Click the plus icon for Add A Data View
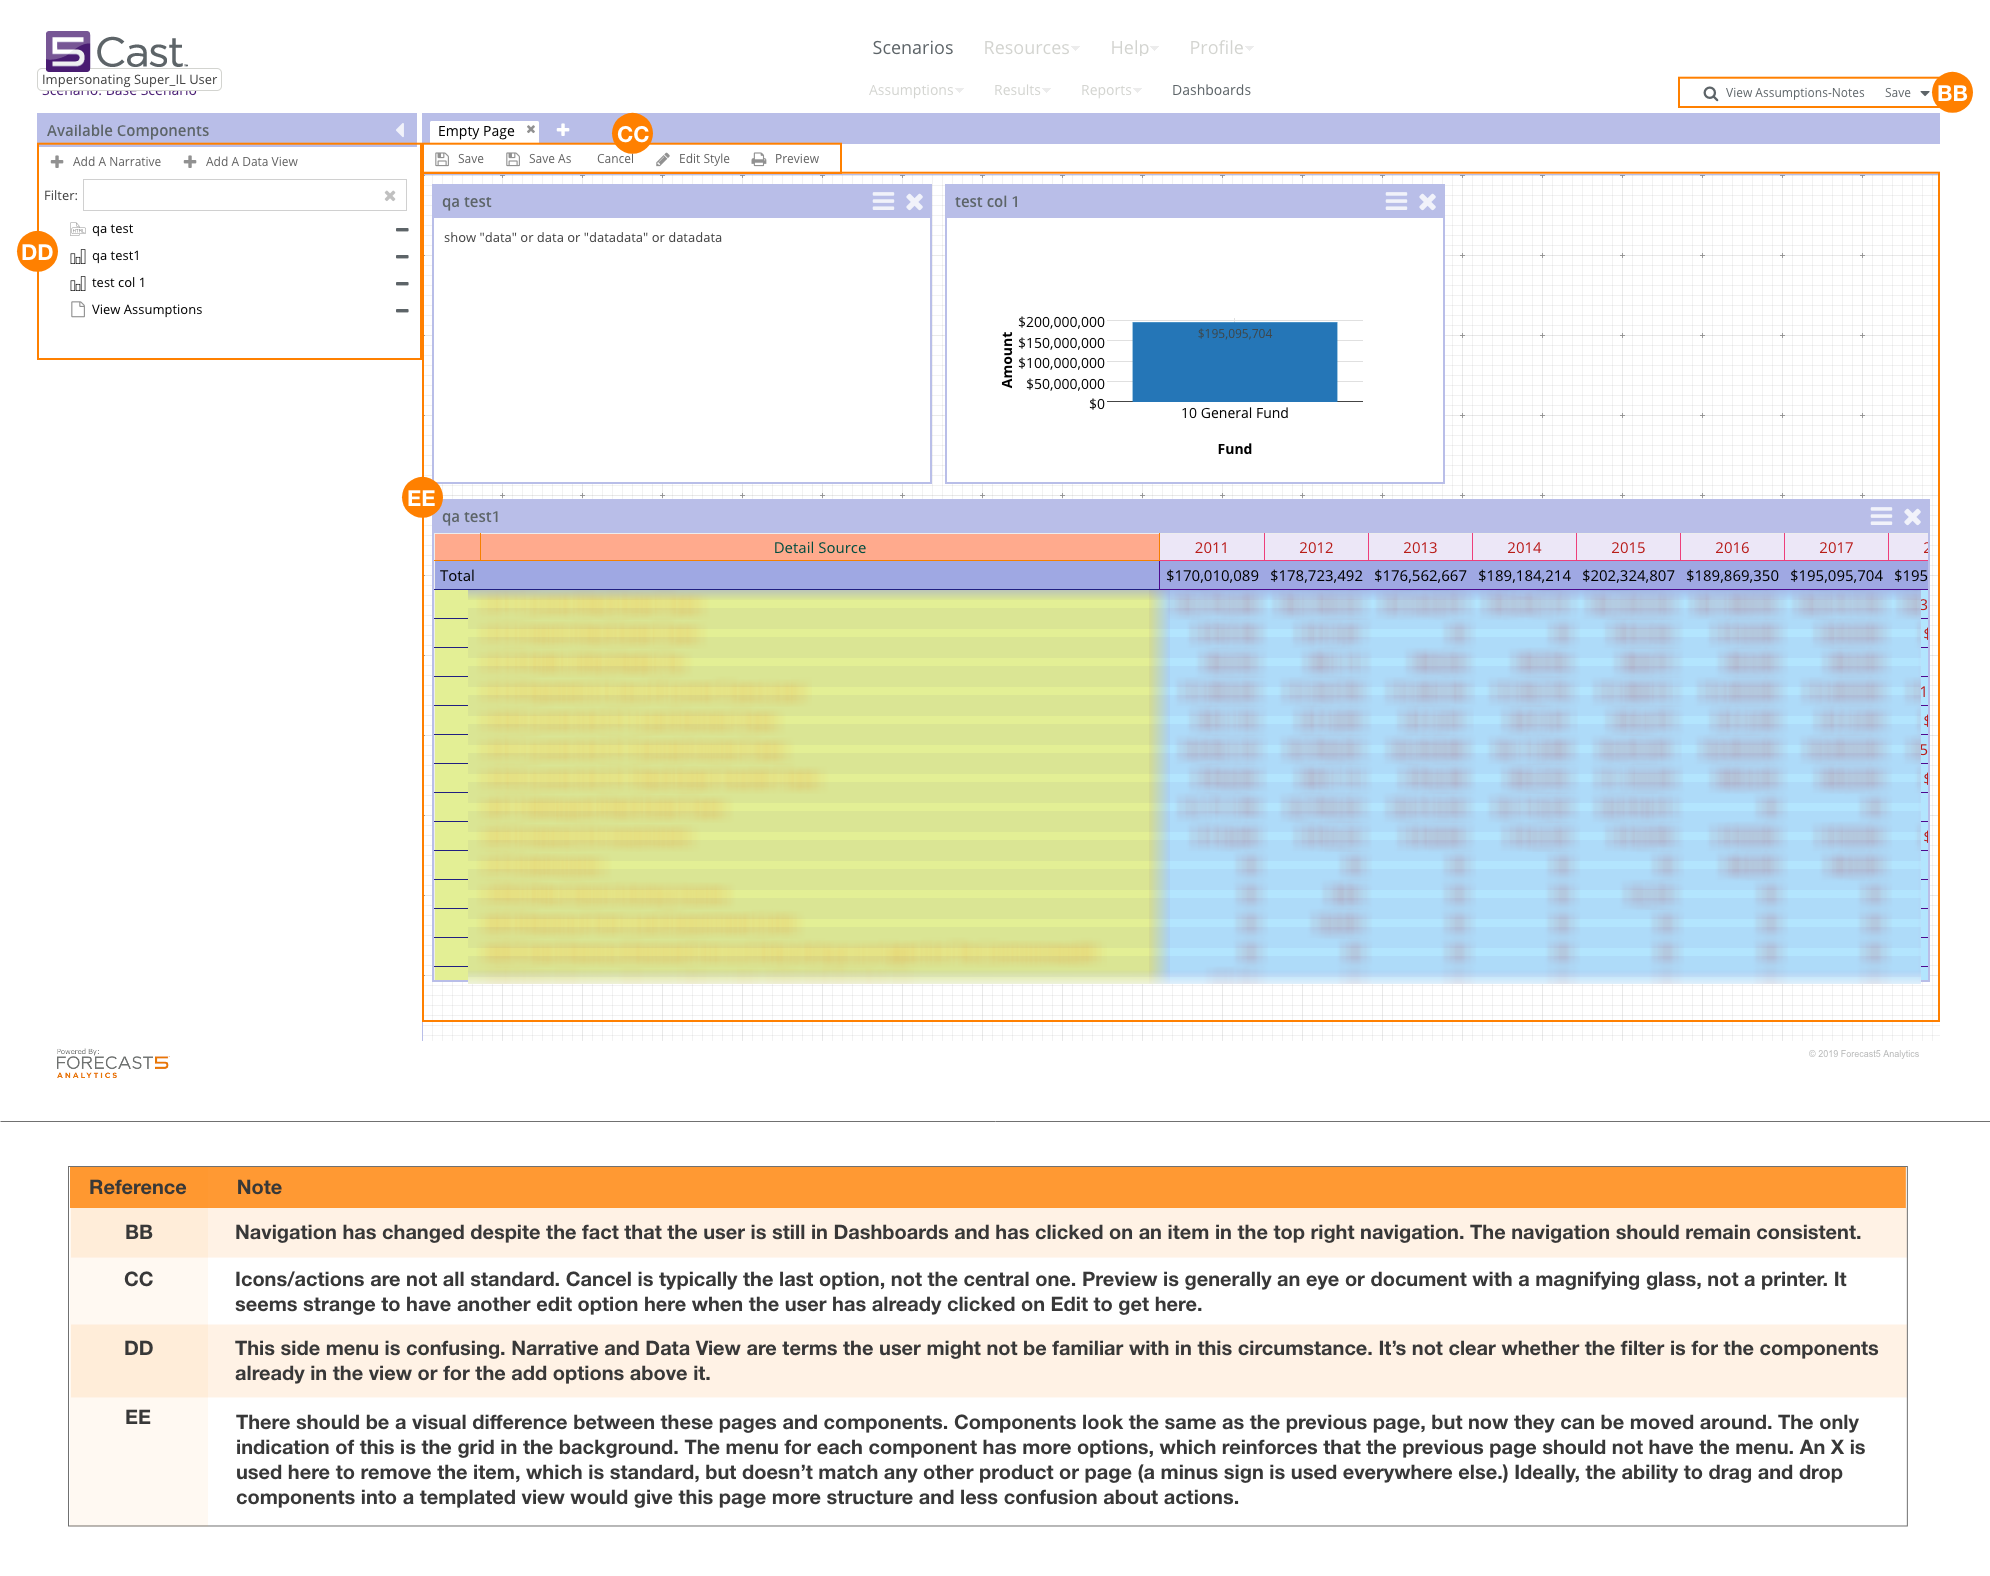 point(189,161)
